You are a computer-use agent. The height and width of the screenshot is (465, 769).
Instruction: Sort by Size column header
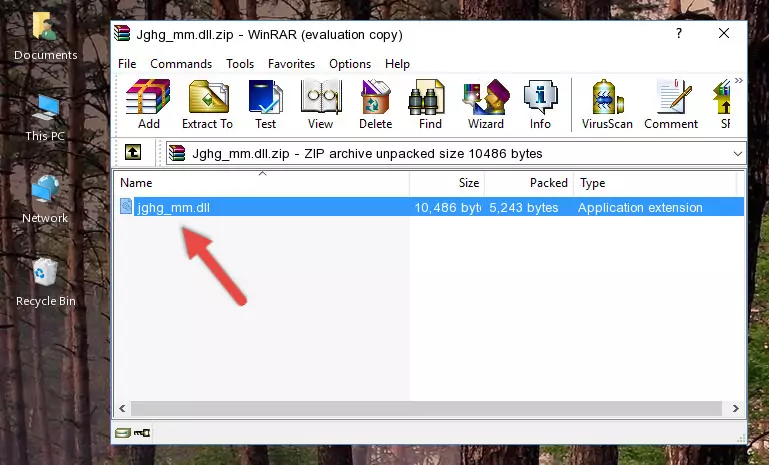[447, 183]
